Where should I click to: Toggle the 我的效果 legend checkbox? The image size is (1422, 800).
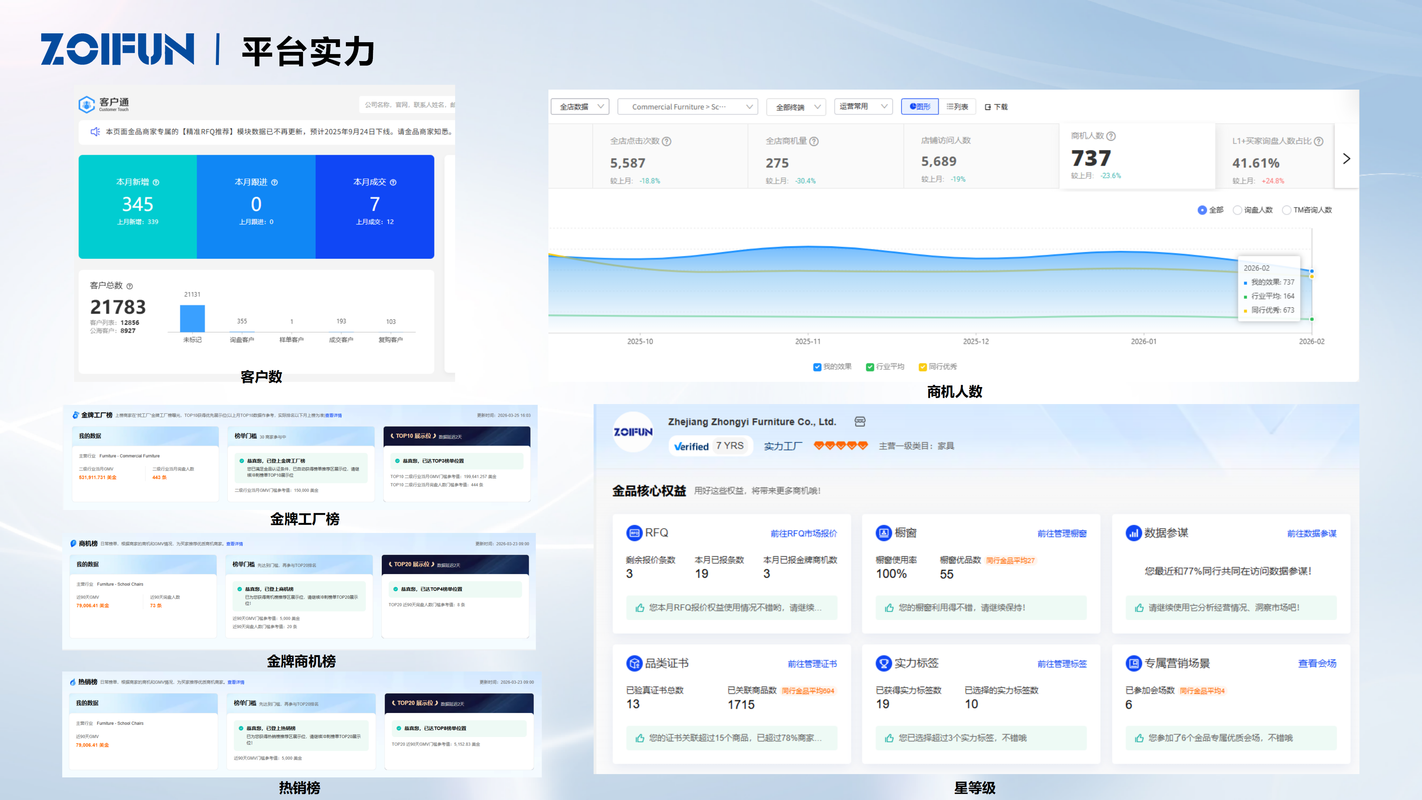pos(818,367)
